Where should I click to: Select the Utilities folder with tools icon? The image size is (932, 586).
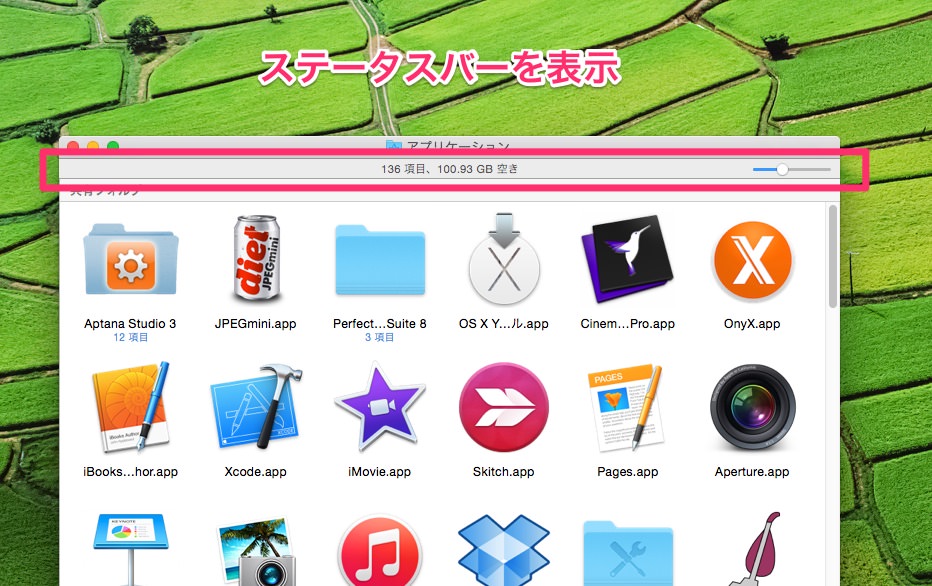click(x=628, y=553)
